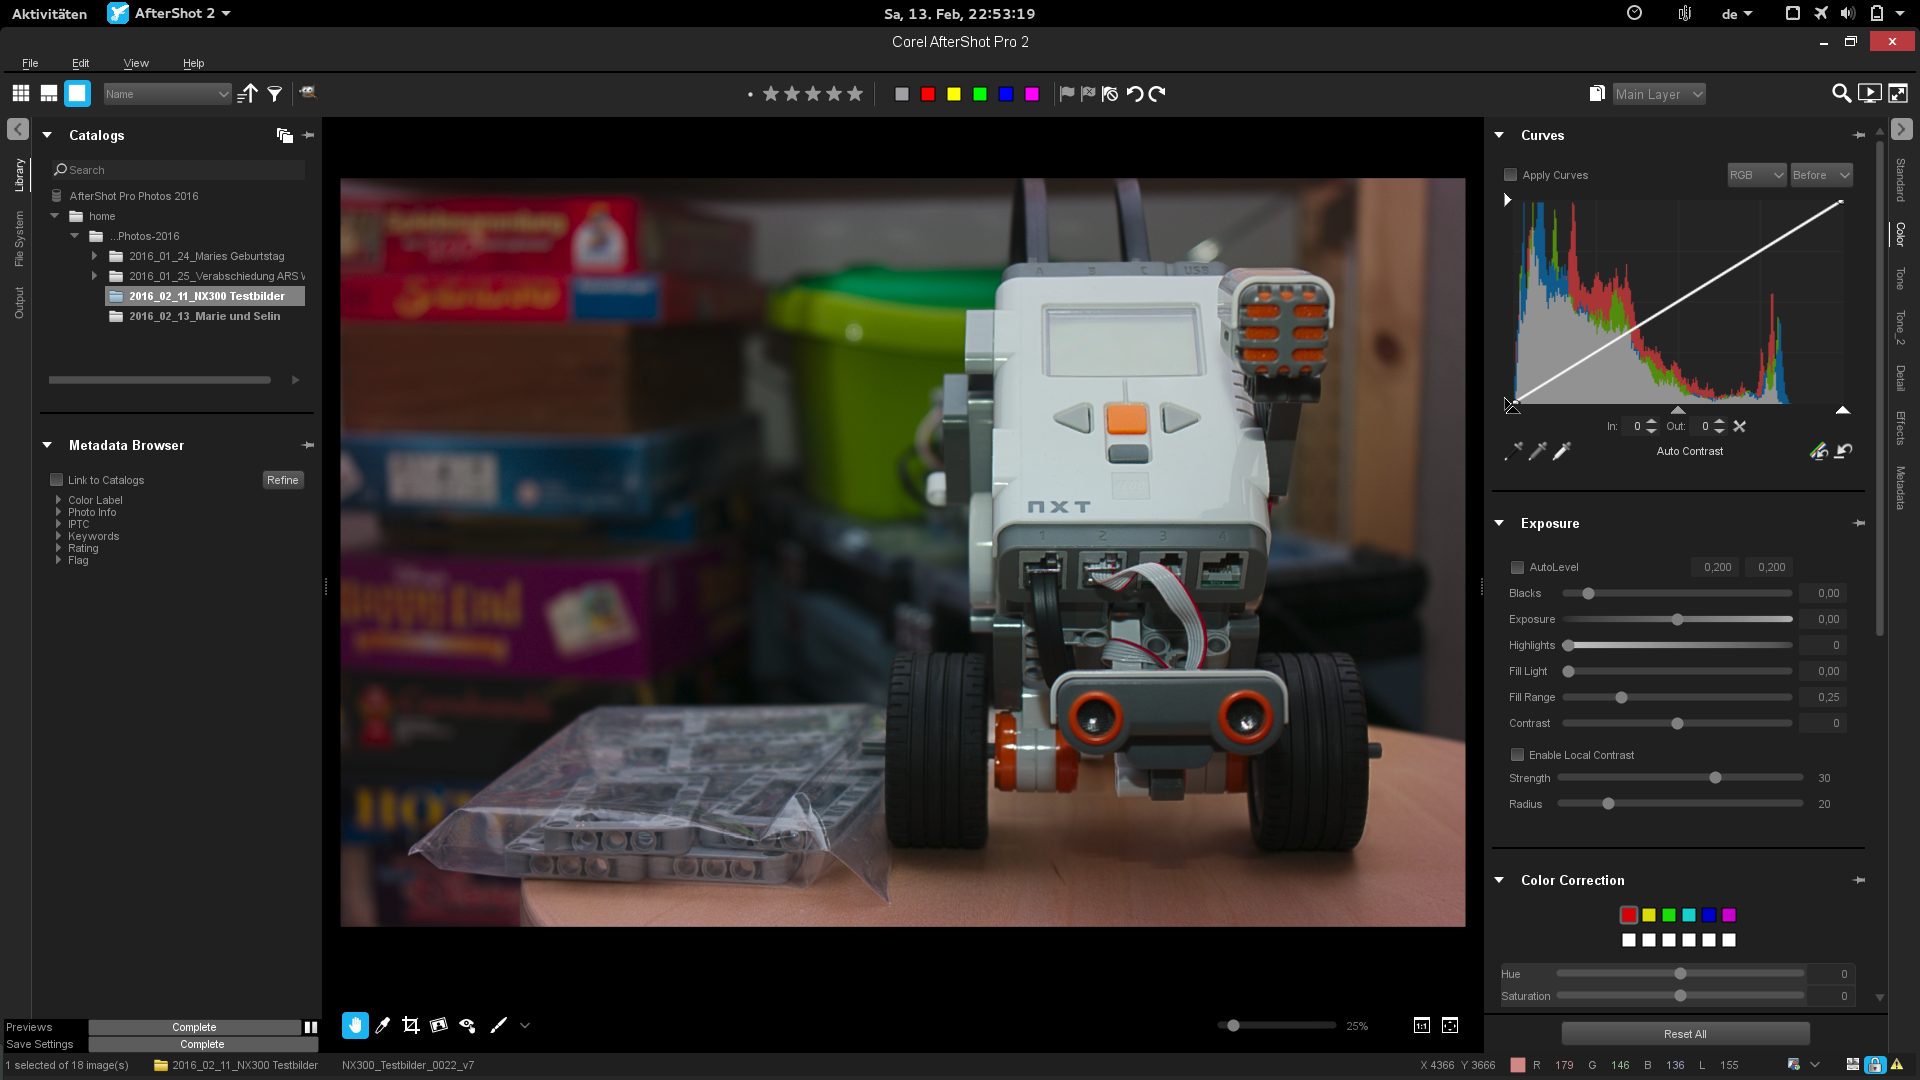Select the Straighten tool

439,1025
